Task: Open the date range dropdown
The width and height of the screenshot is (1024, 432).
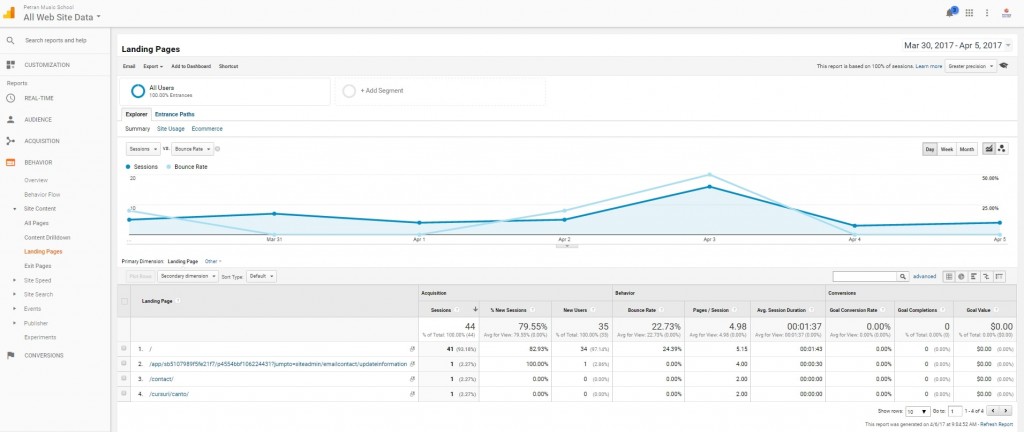Action: coord(958,46)
